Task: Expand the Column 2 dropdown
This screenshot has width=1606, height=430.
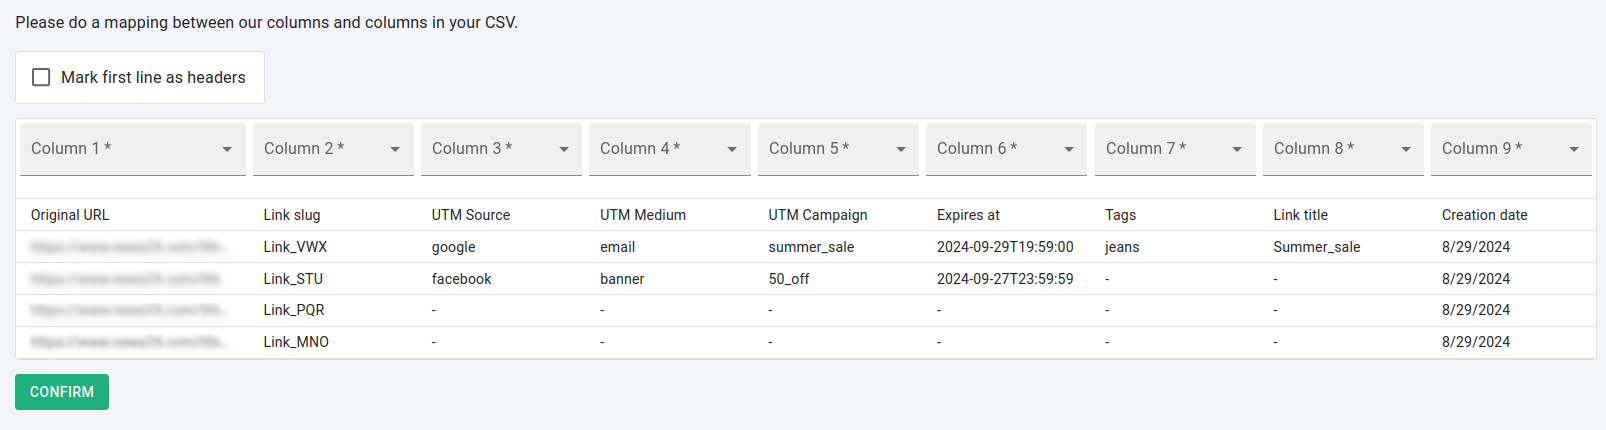Action: point(332,149)
